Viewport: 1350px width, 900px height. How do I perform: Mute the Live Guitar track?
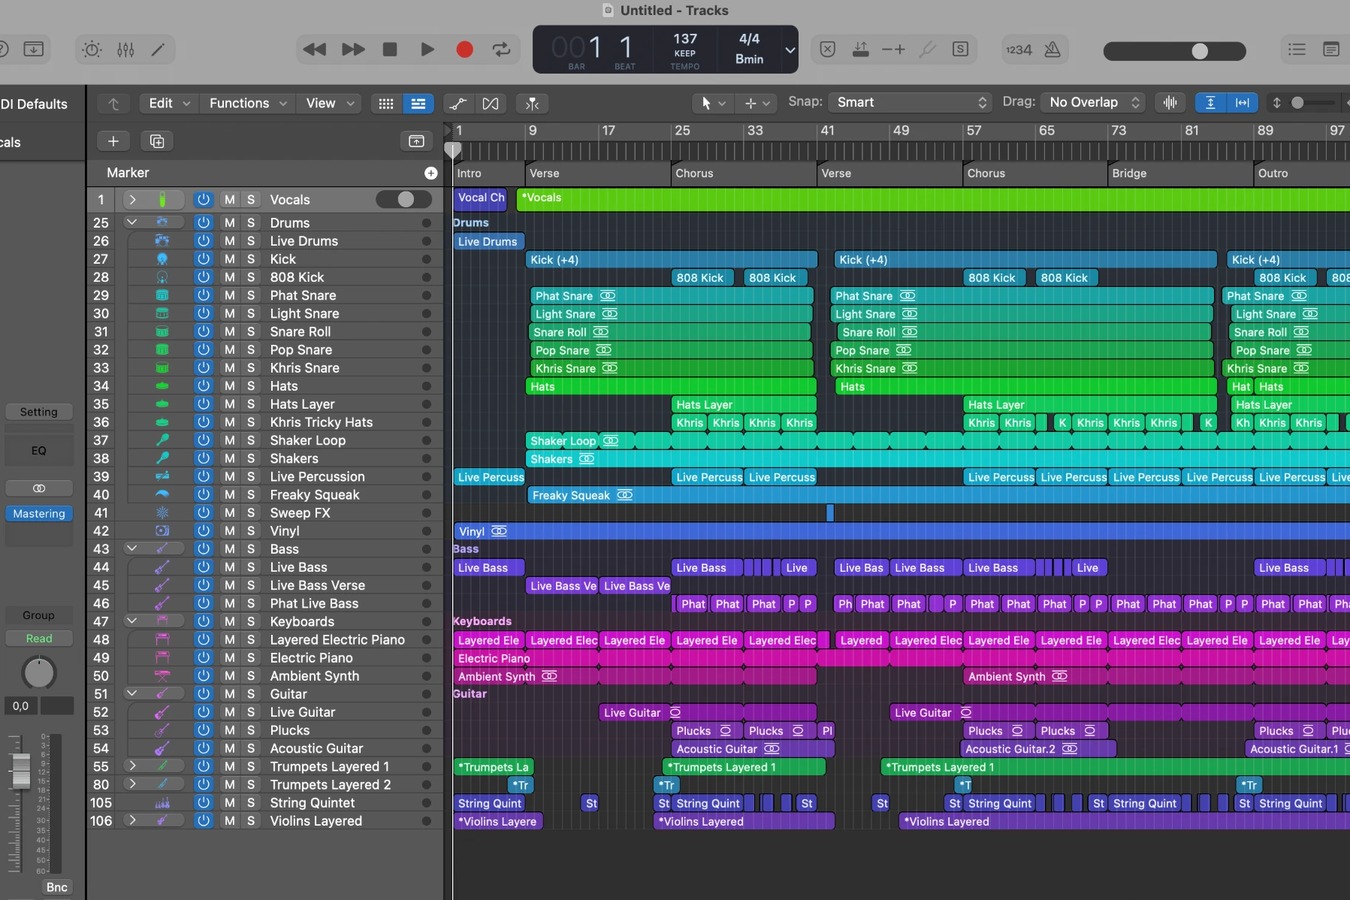tap(229, 712)
